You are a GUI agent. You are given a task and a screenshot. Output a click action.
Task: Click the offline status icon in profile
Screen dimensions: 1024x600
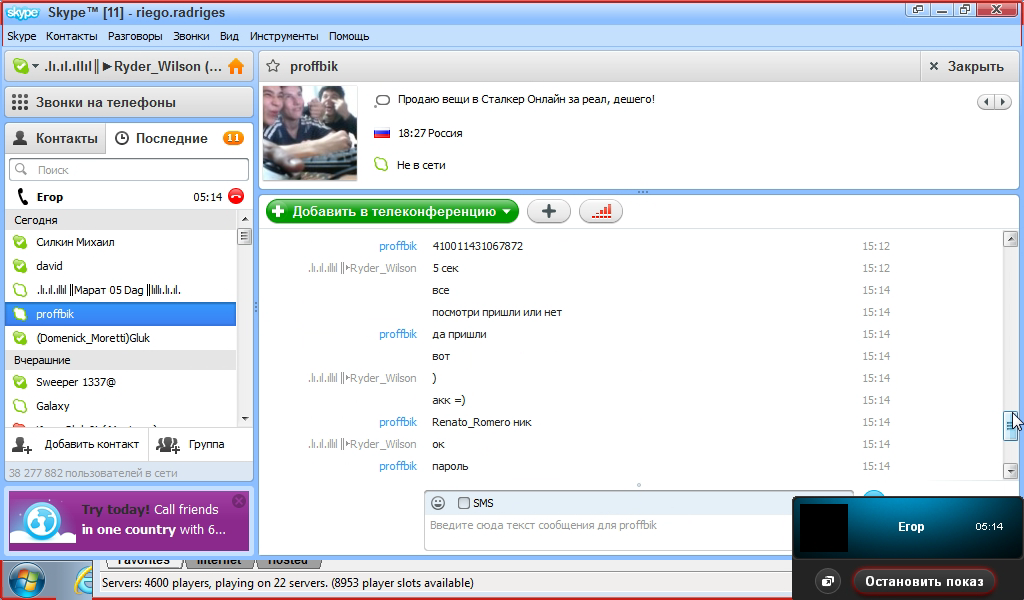(381, 165)
